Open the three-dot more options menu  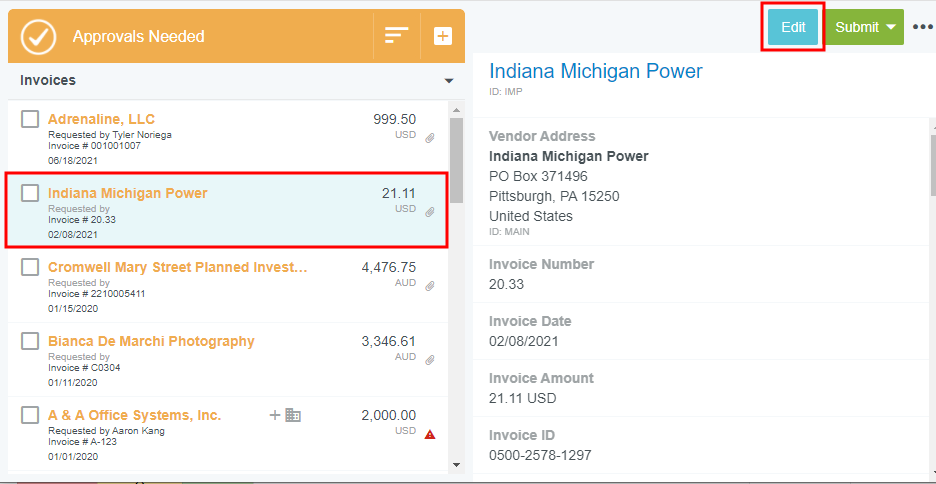(x=922, y=27)
